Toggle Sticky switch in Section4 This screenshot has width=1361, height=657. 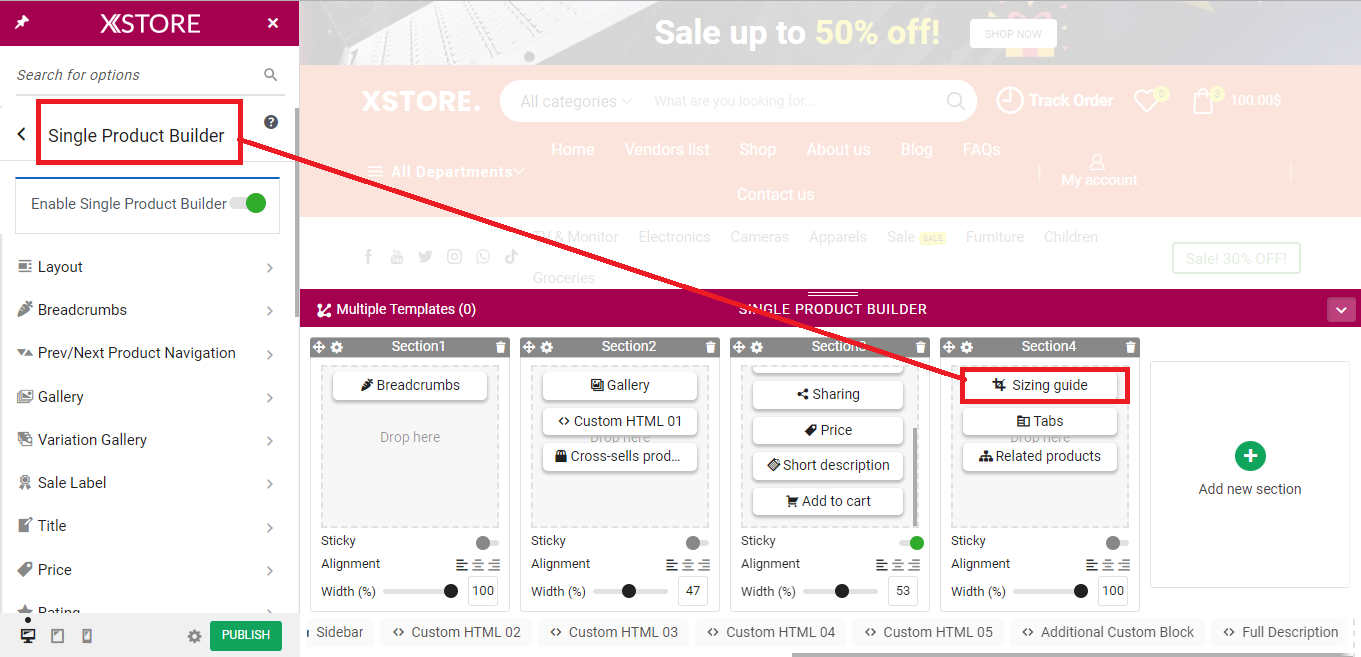[x=1117, y=543]
